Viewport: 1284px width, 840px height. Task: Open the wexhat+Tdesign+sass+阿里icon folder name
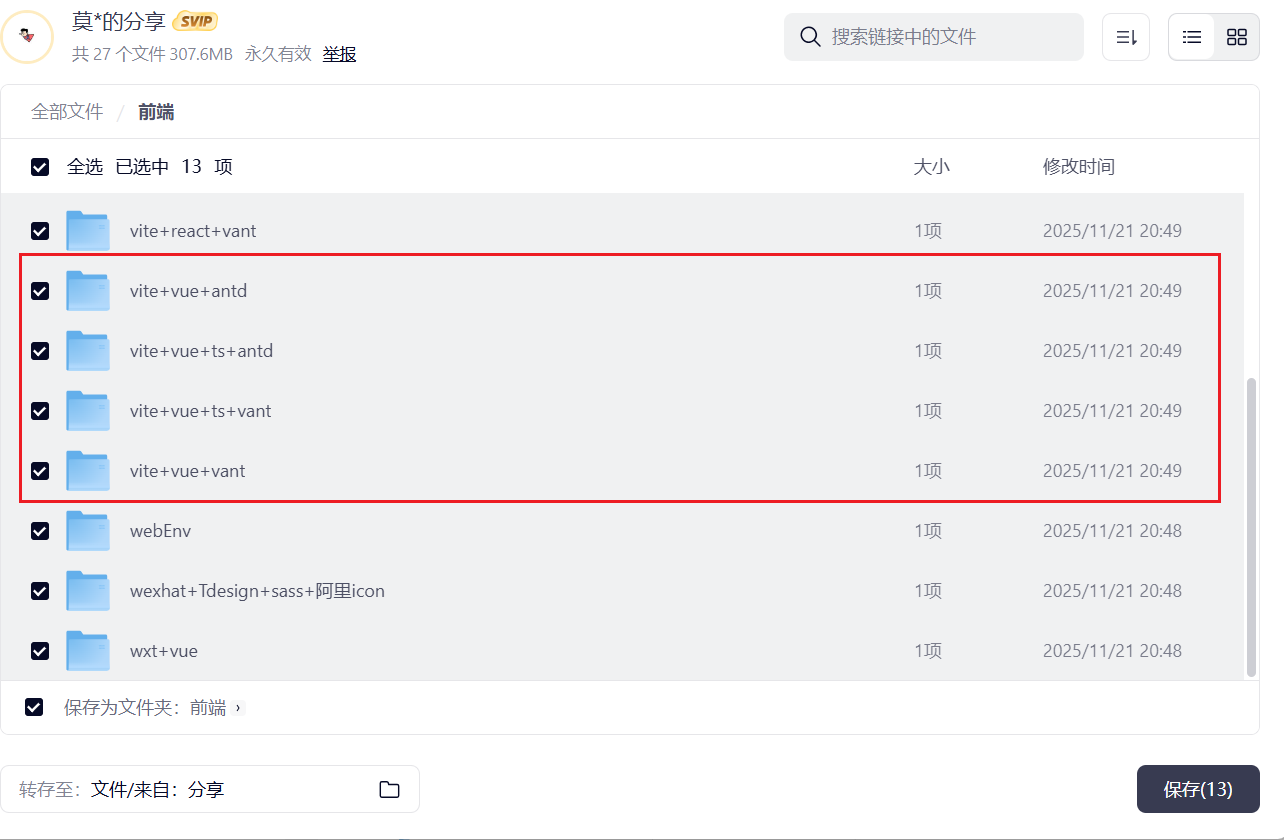point(257,591)
